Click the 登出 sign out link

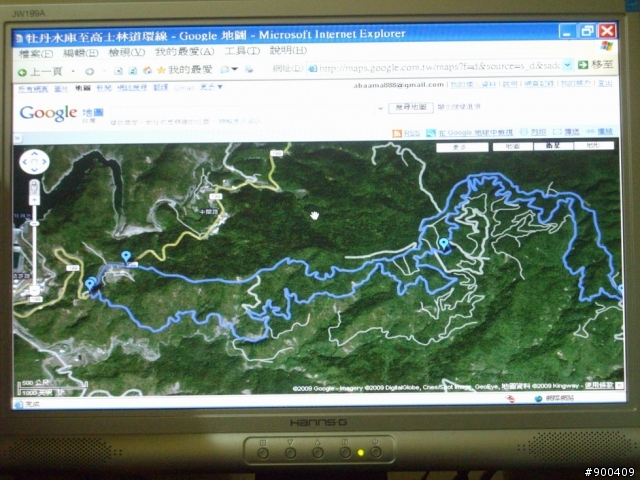605,83
